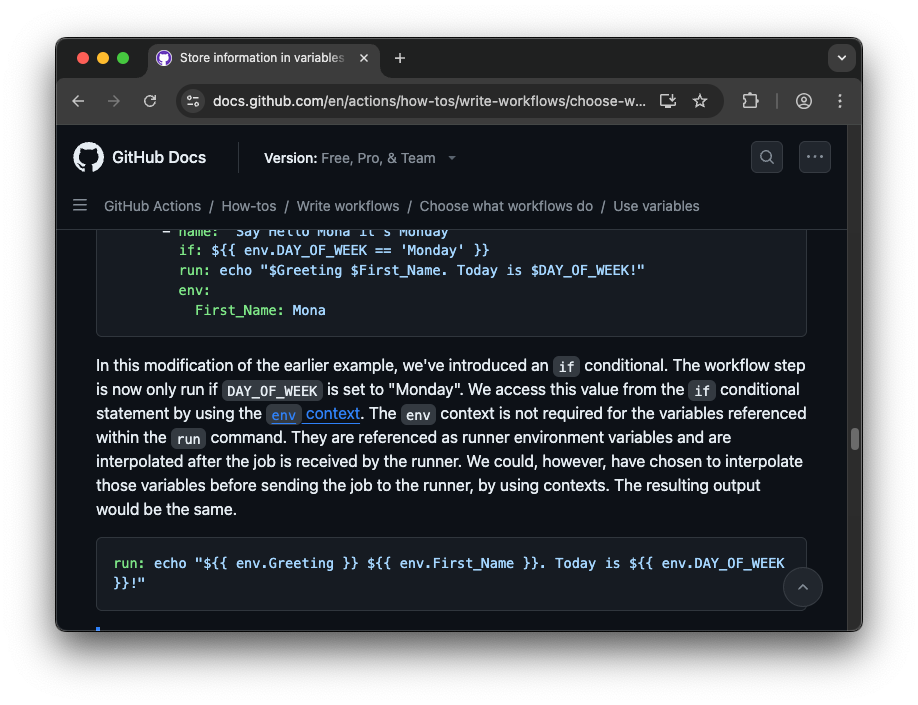Open the Write workflows breadcrumb link
The height and width of the screenshot is (705, 918).
[347, 206]
